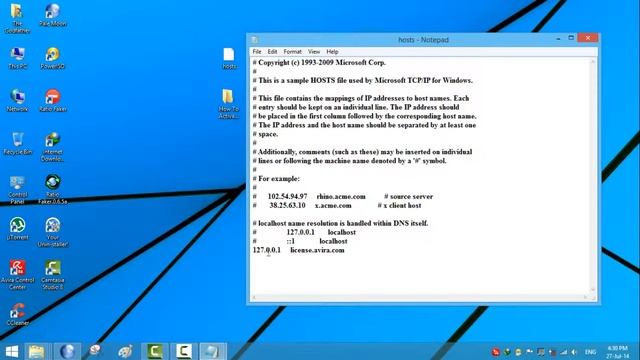The height and width of the screenshot is (360, 640).
Task: Select the Pale Moon browser desktop icon
Action: pos(53,15)
